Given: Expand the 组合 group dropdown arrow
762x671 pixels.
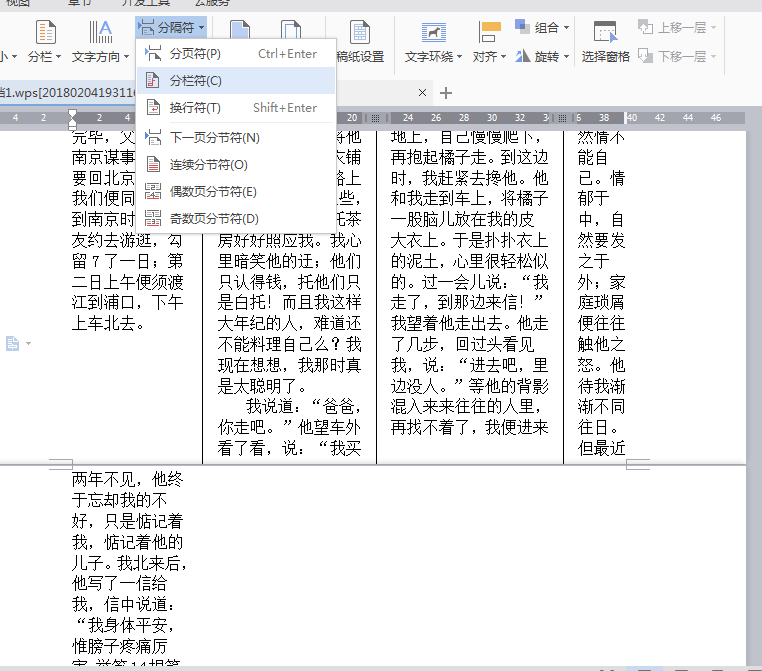Looking at the screenshot, I should point(567,28).
